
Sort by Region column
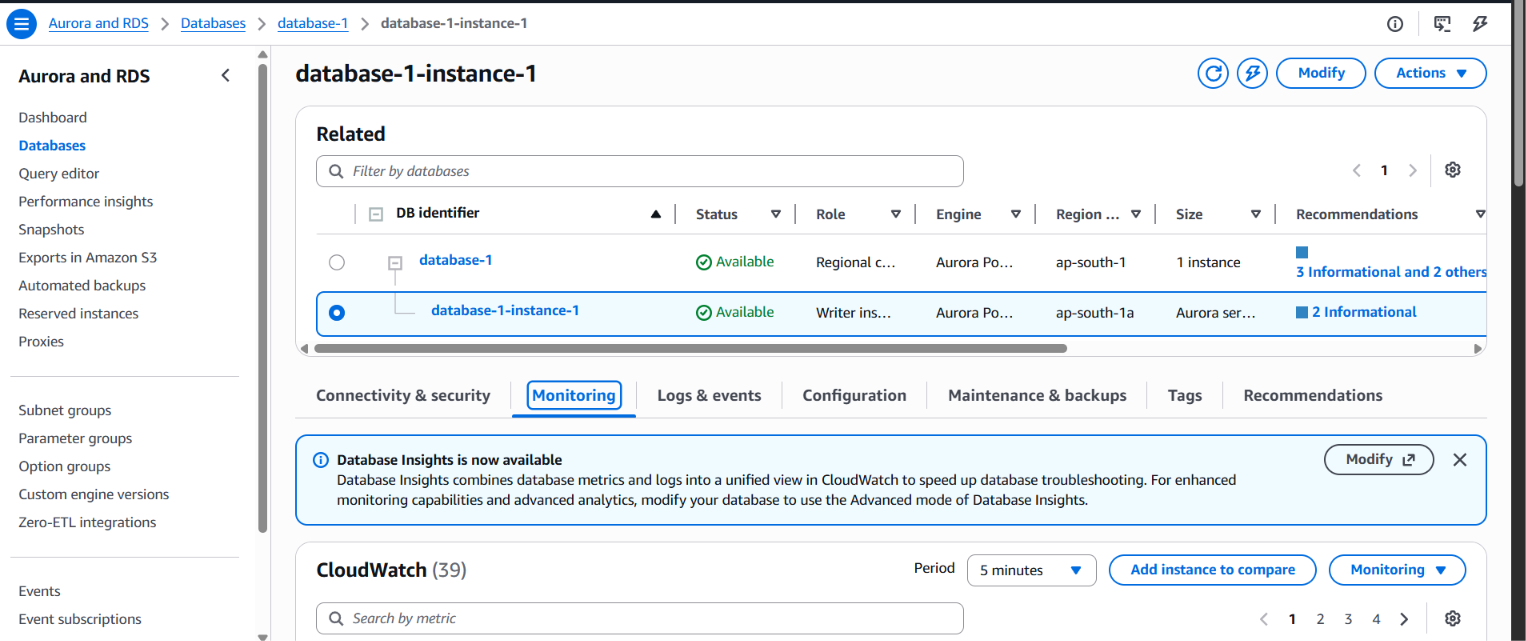(x=1136, y=214)
